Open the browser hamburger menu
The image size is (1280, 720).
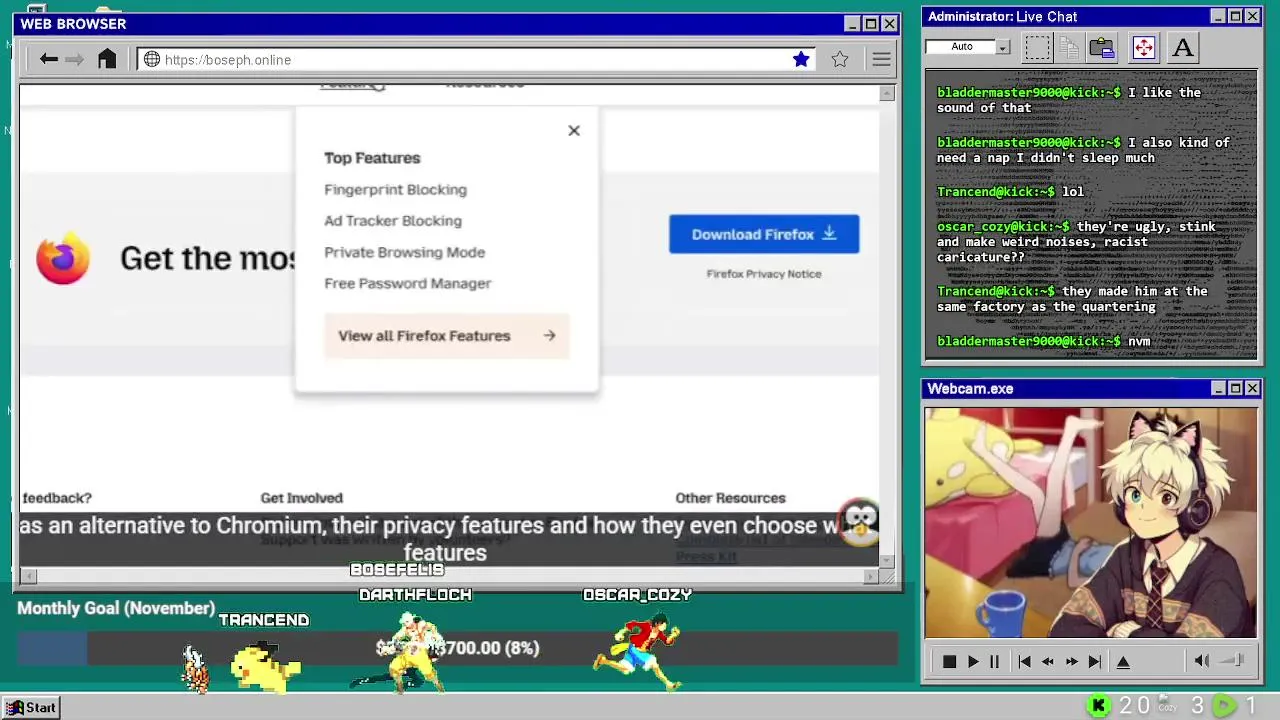pos(881,59)
